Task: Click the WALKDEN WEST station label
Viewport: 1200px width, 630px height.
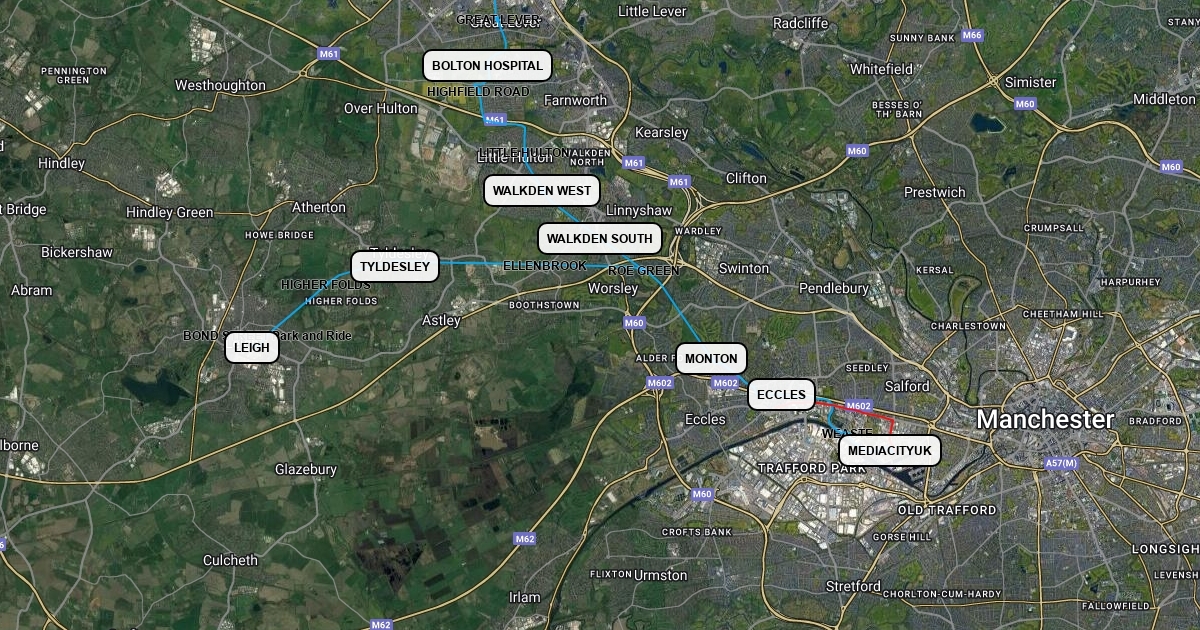Action: click(542, 191)
